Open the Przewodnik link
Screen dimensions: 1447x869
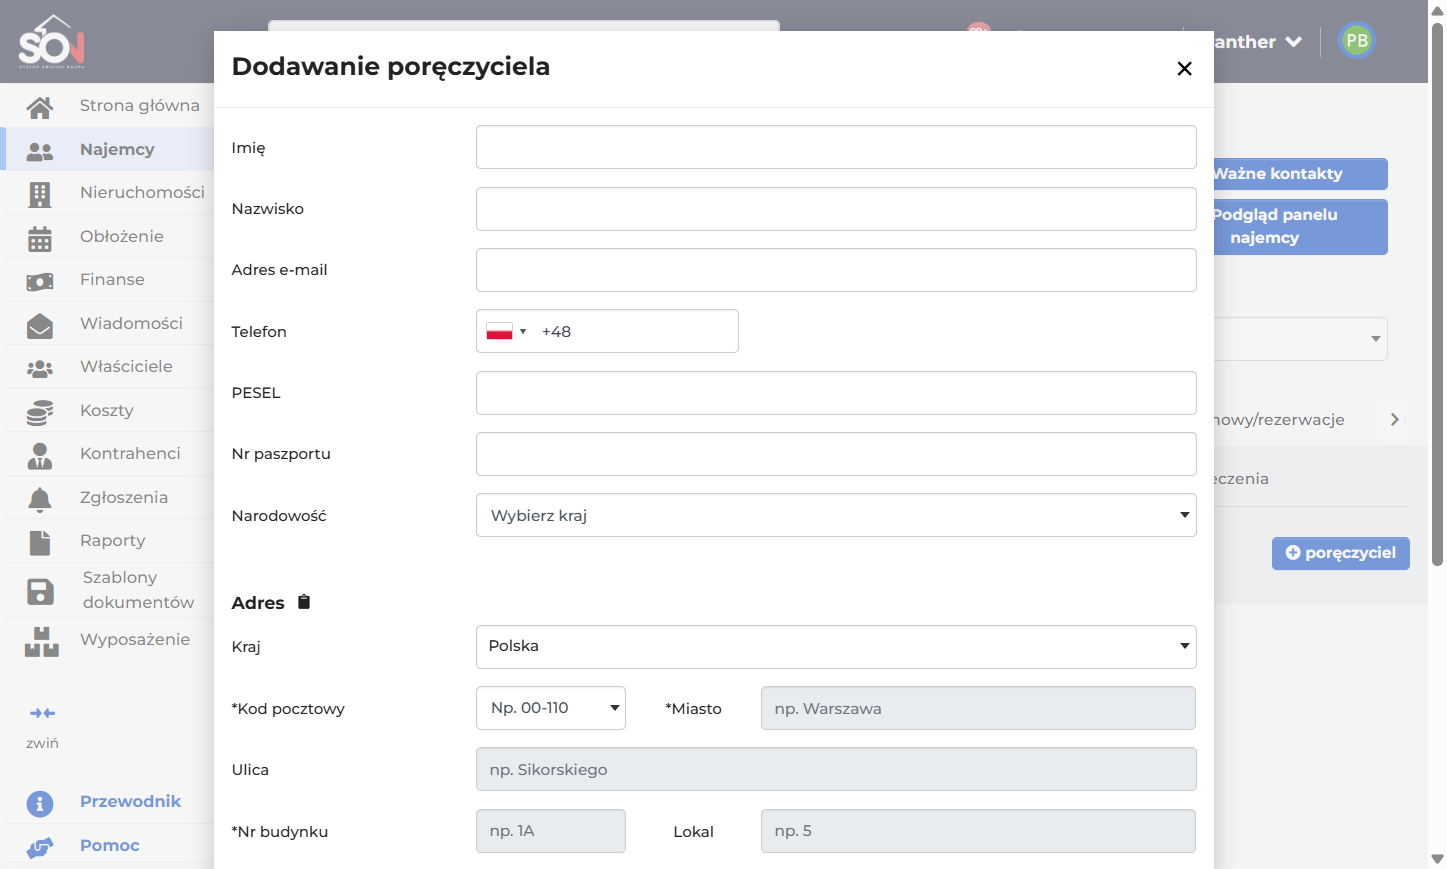point(130,801)
